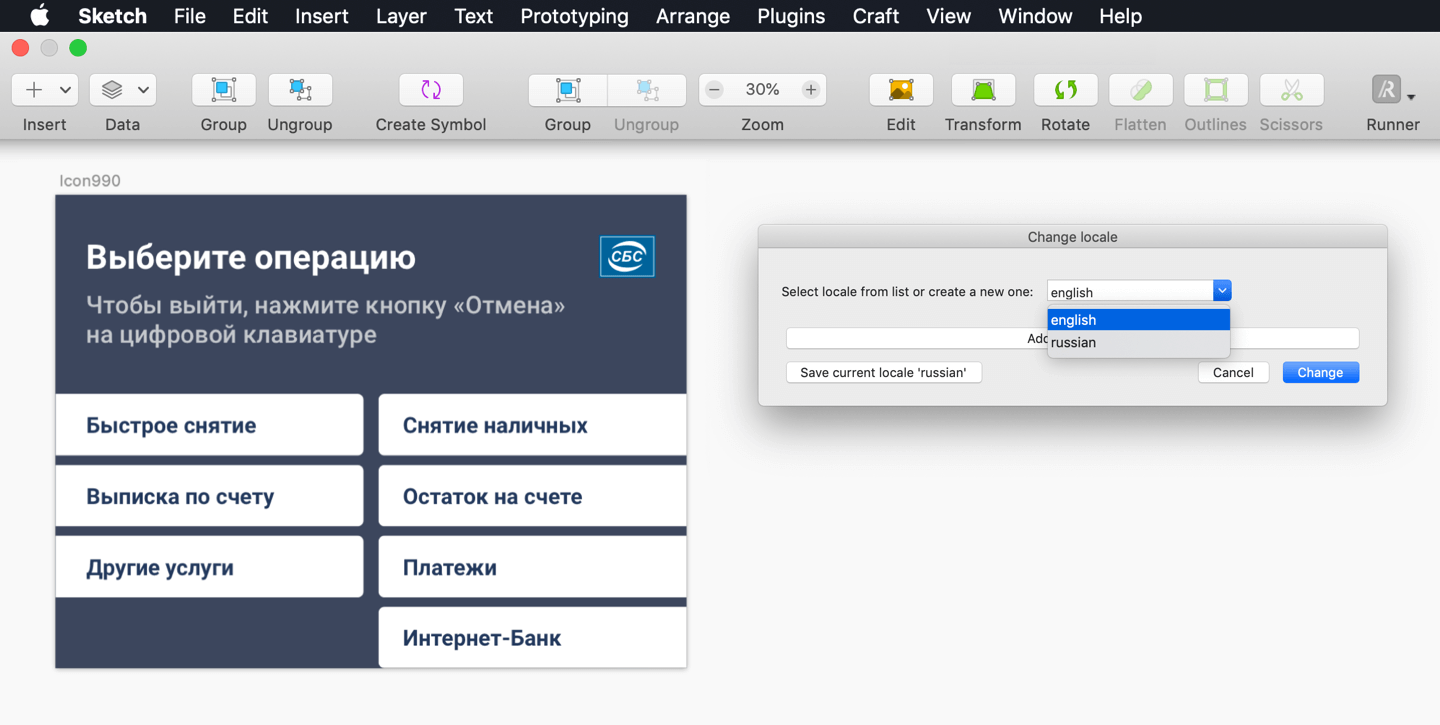This screenshot has width=1440, height=725.
Task: Click the Outlines tool icon
Action: [x=1215, y=90]
